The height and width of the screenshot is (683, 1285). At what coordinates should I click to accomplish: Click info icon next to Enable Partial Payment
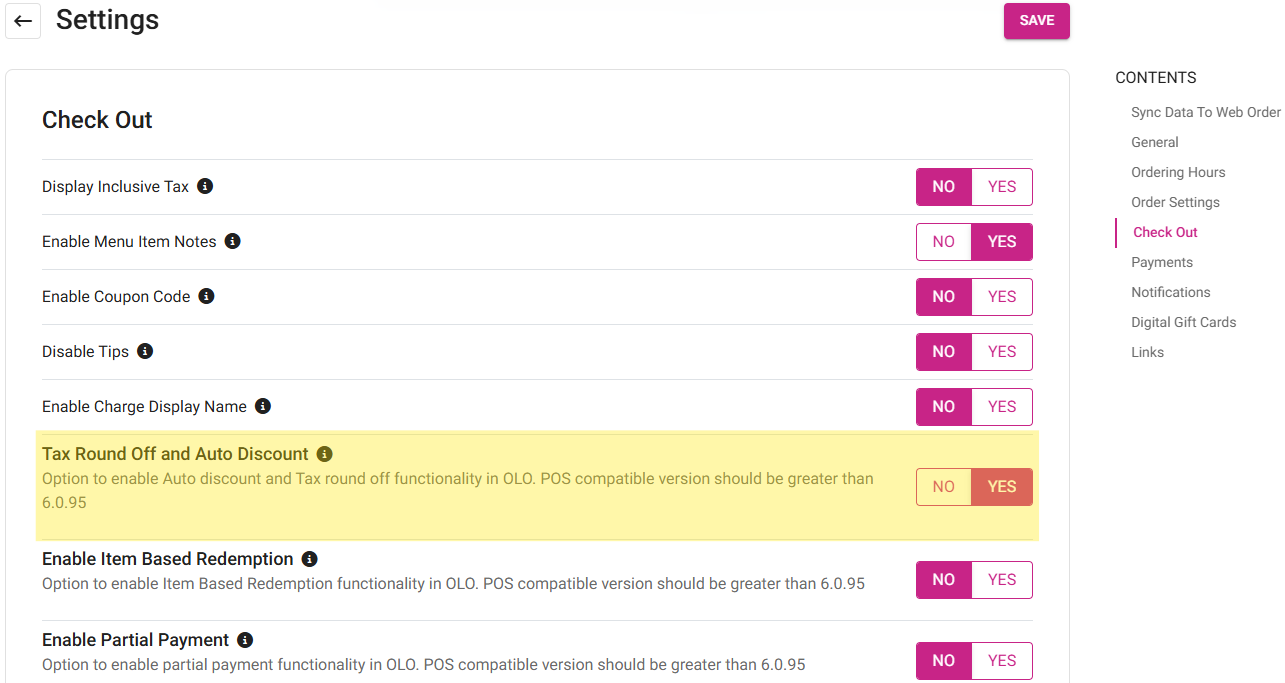point(245,640)
